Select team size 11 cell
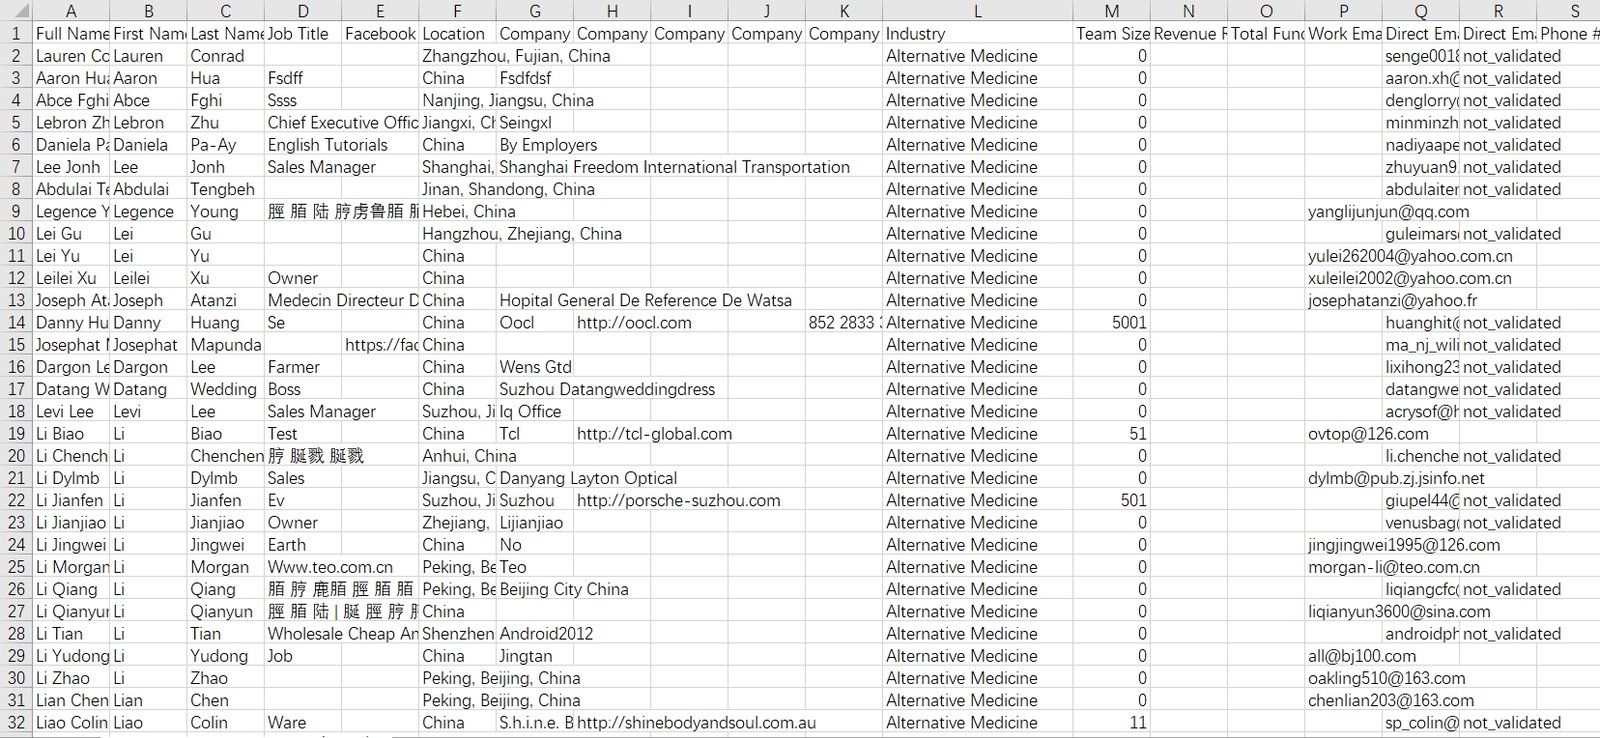1600x738 pixels. tap(1111, 722)
